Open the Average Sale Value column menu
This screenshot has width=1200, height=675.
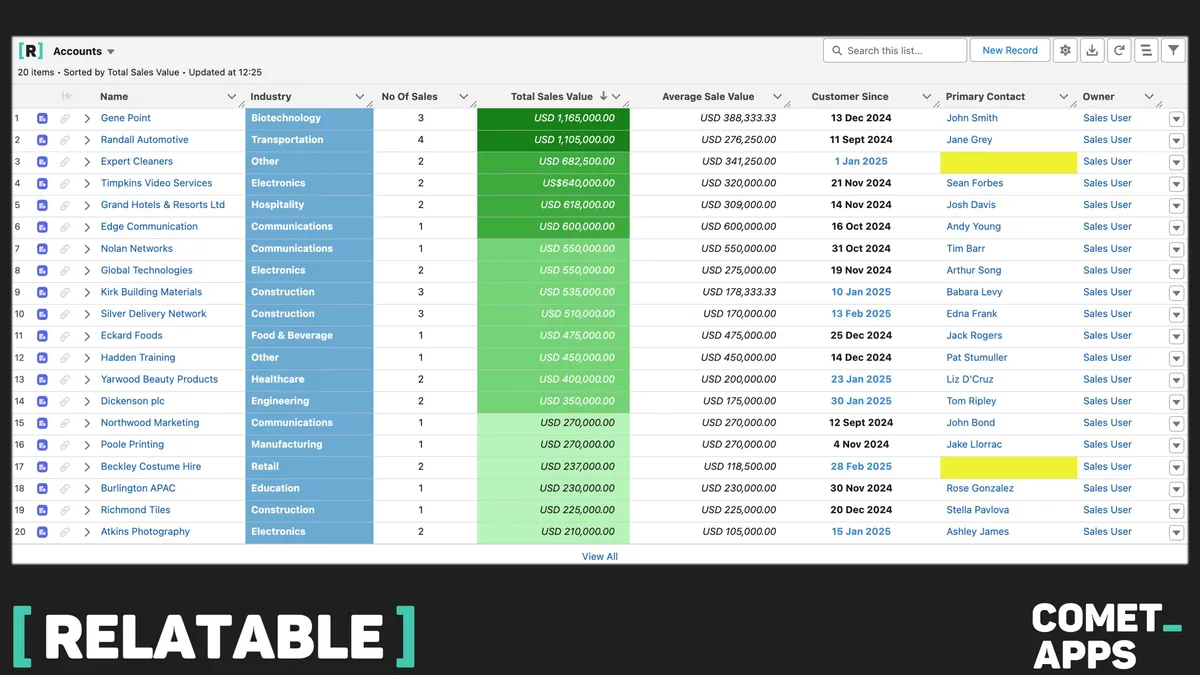coord(777,97)
